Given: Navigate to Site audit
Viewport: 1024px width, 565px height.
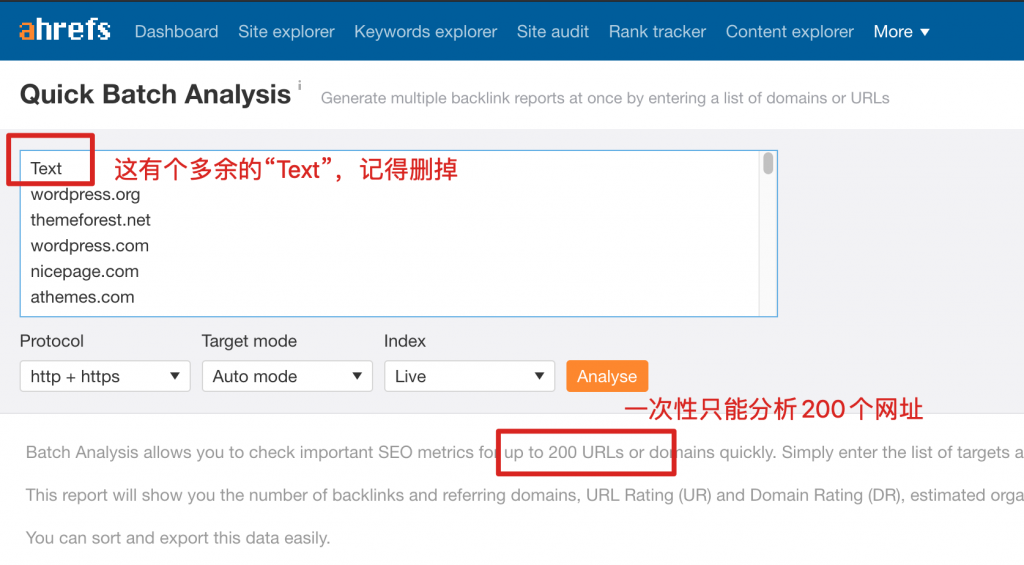Looking at the screenshot, I should (552, 31).
